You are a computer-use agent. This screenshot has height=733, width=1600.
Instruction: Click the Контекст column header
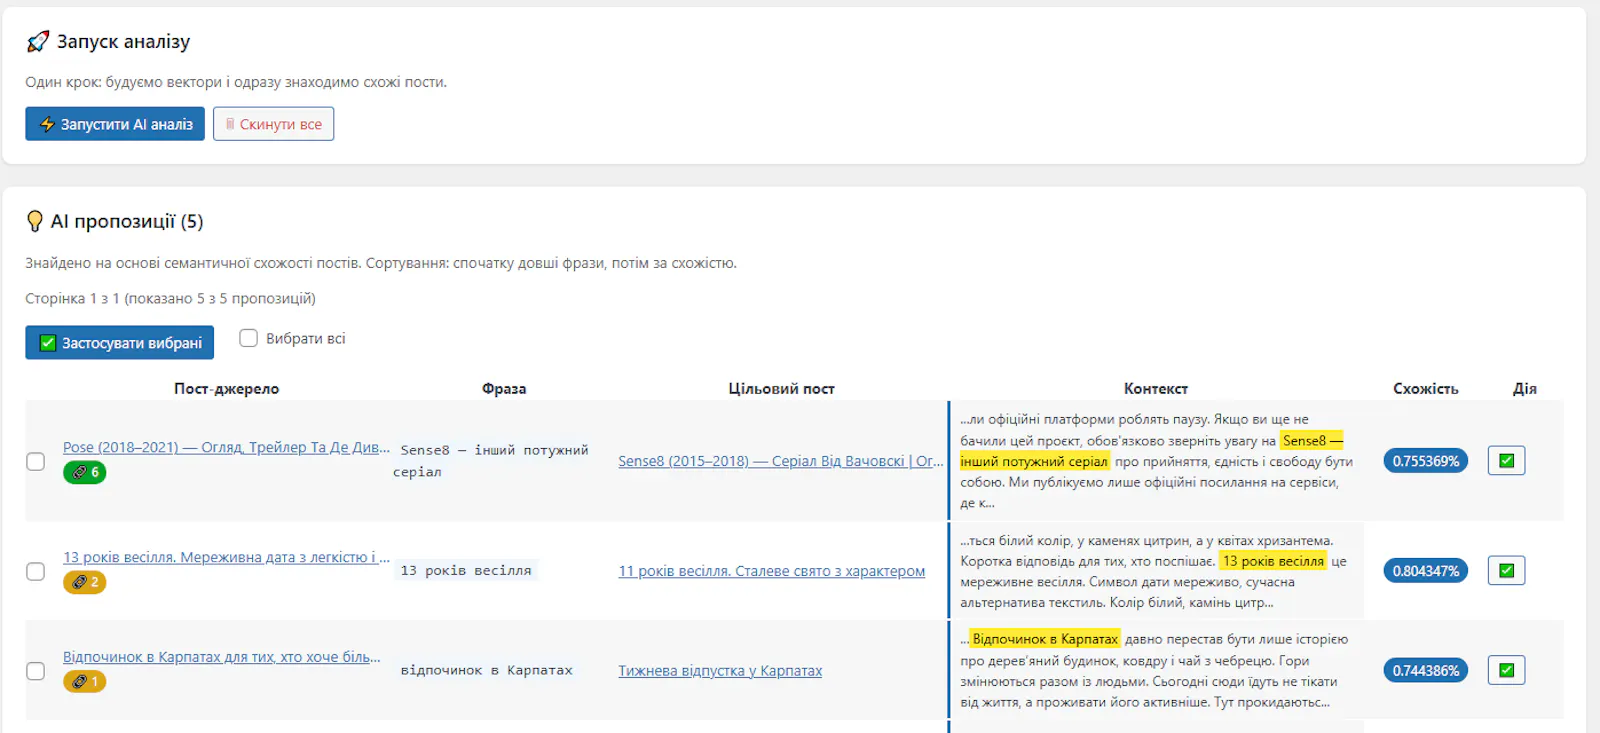pyautogui.click(x=1156, y=389)
